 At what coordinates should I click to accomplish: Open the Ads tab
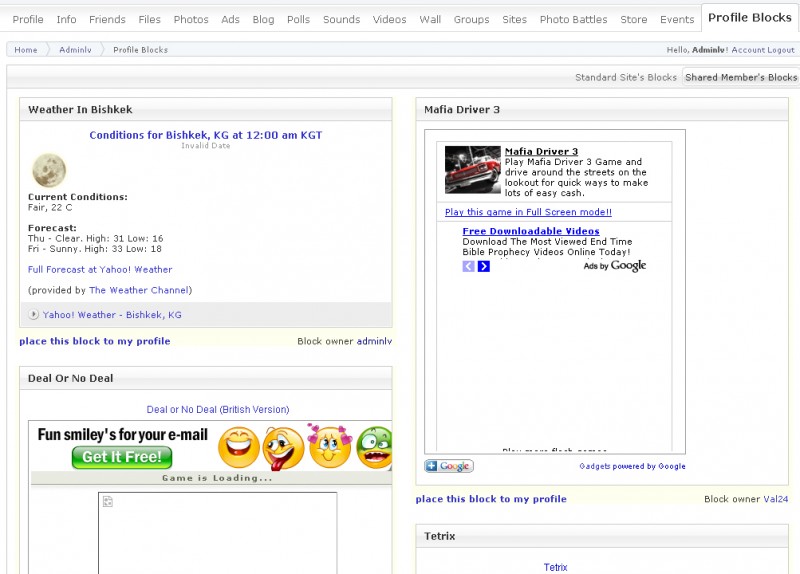(230, 19)
